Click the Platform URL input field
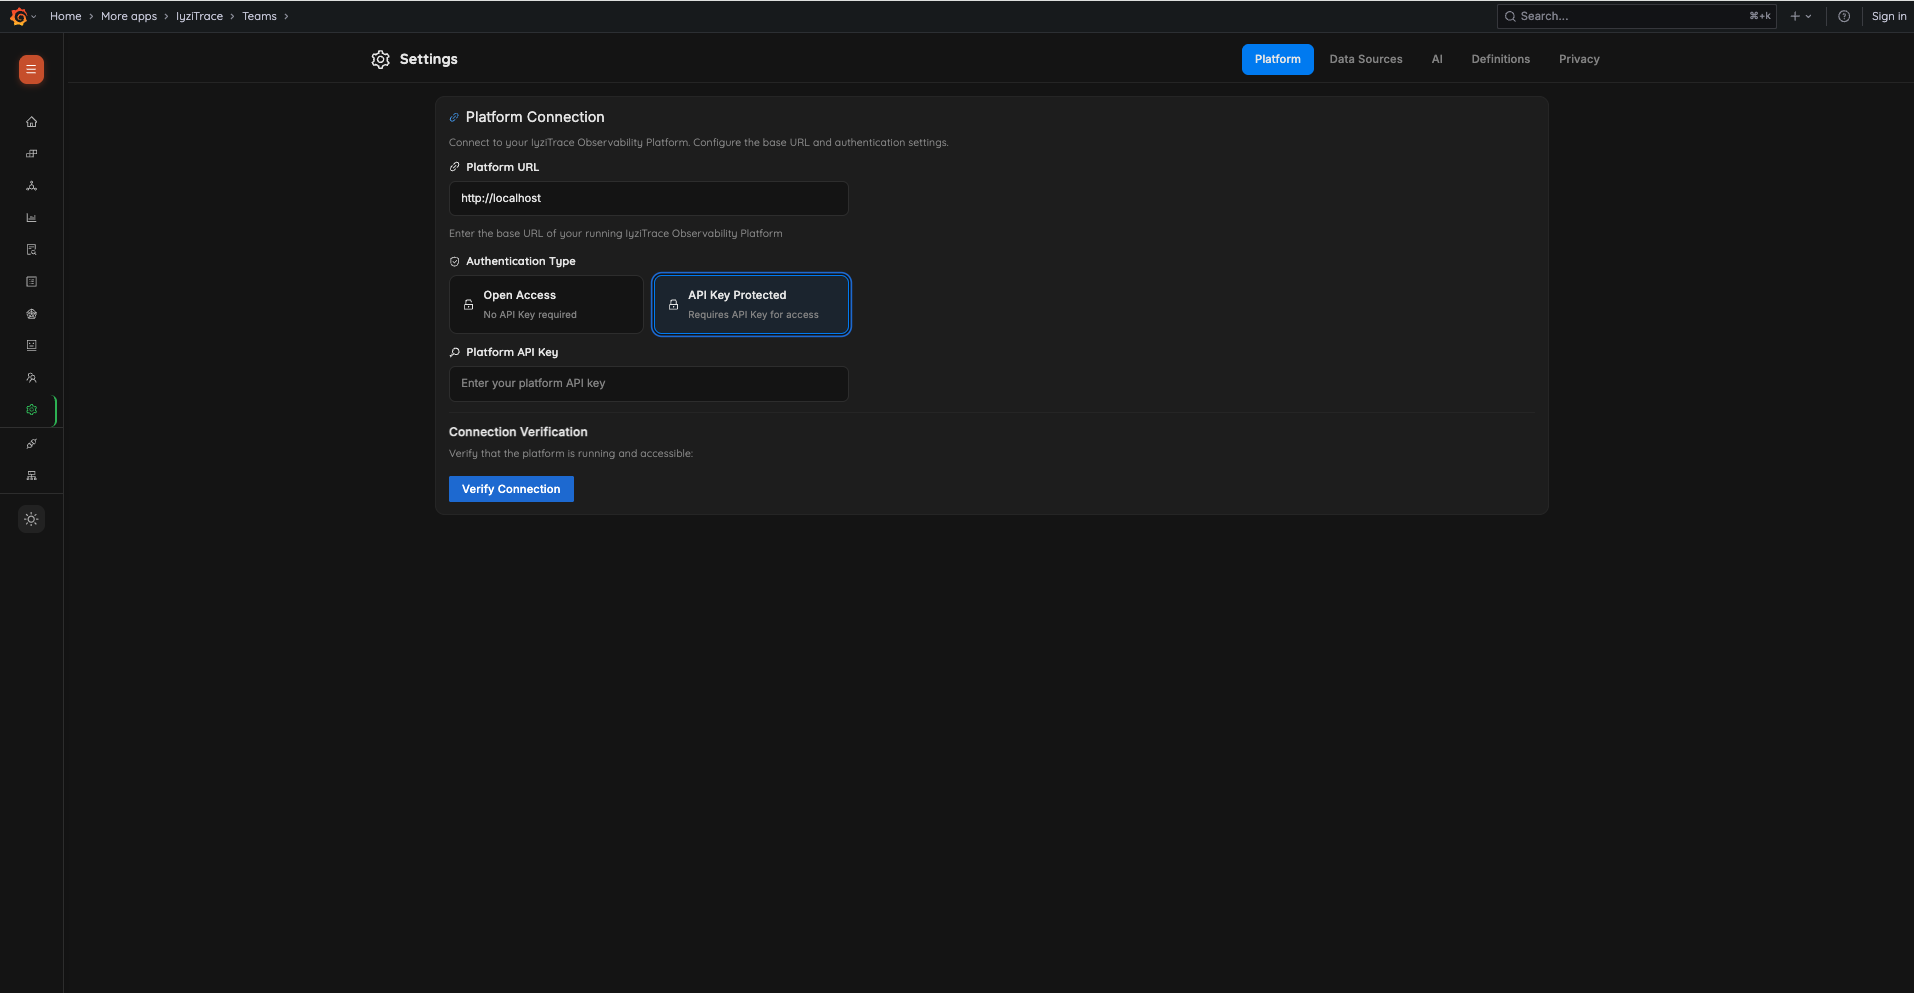The height and width of the screenshot is (993, 1914). [648, 198]
